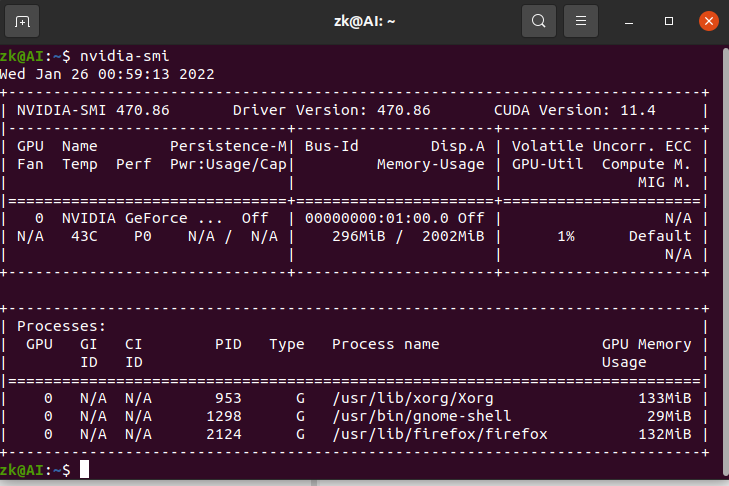Click PID 1298

coord(224,417)
